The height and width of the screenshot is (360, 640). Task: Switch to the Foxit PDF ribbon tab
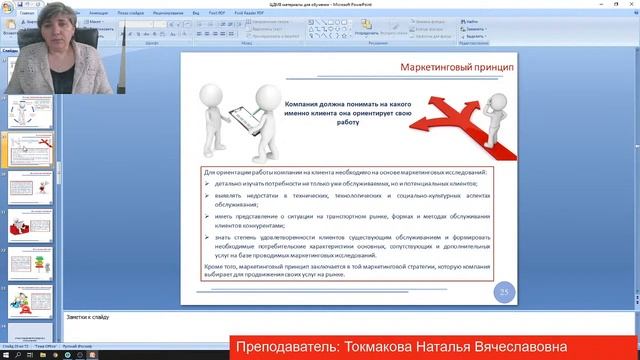[217, 13]
